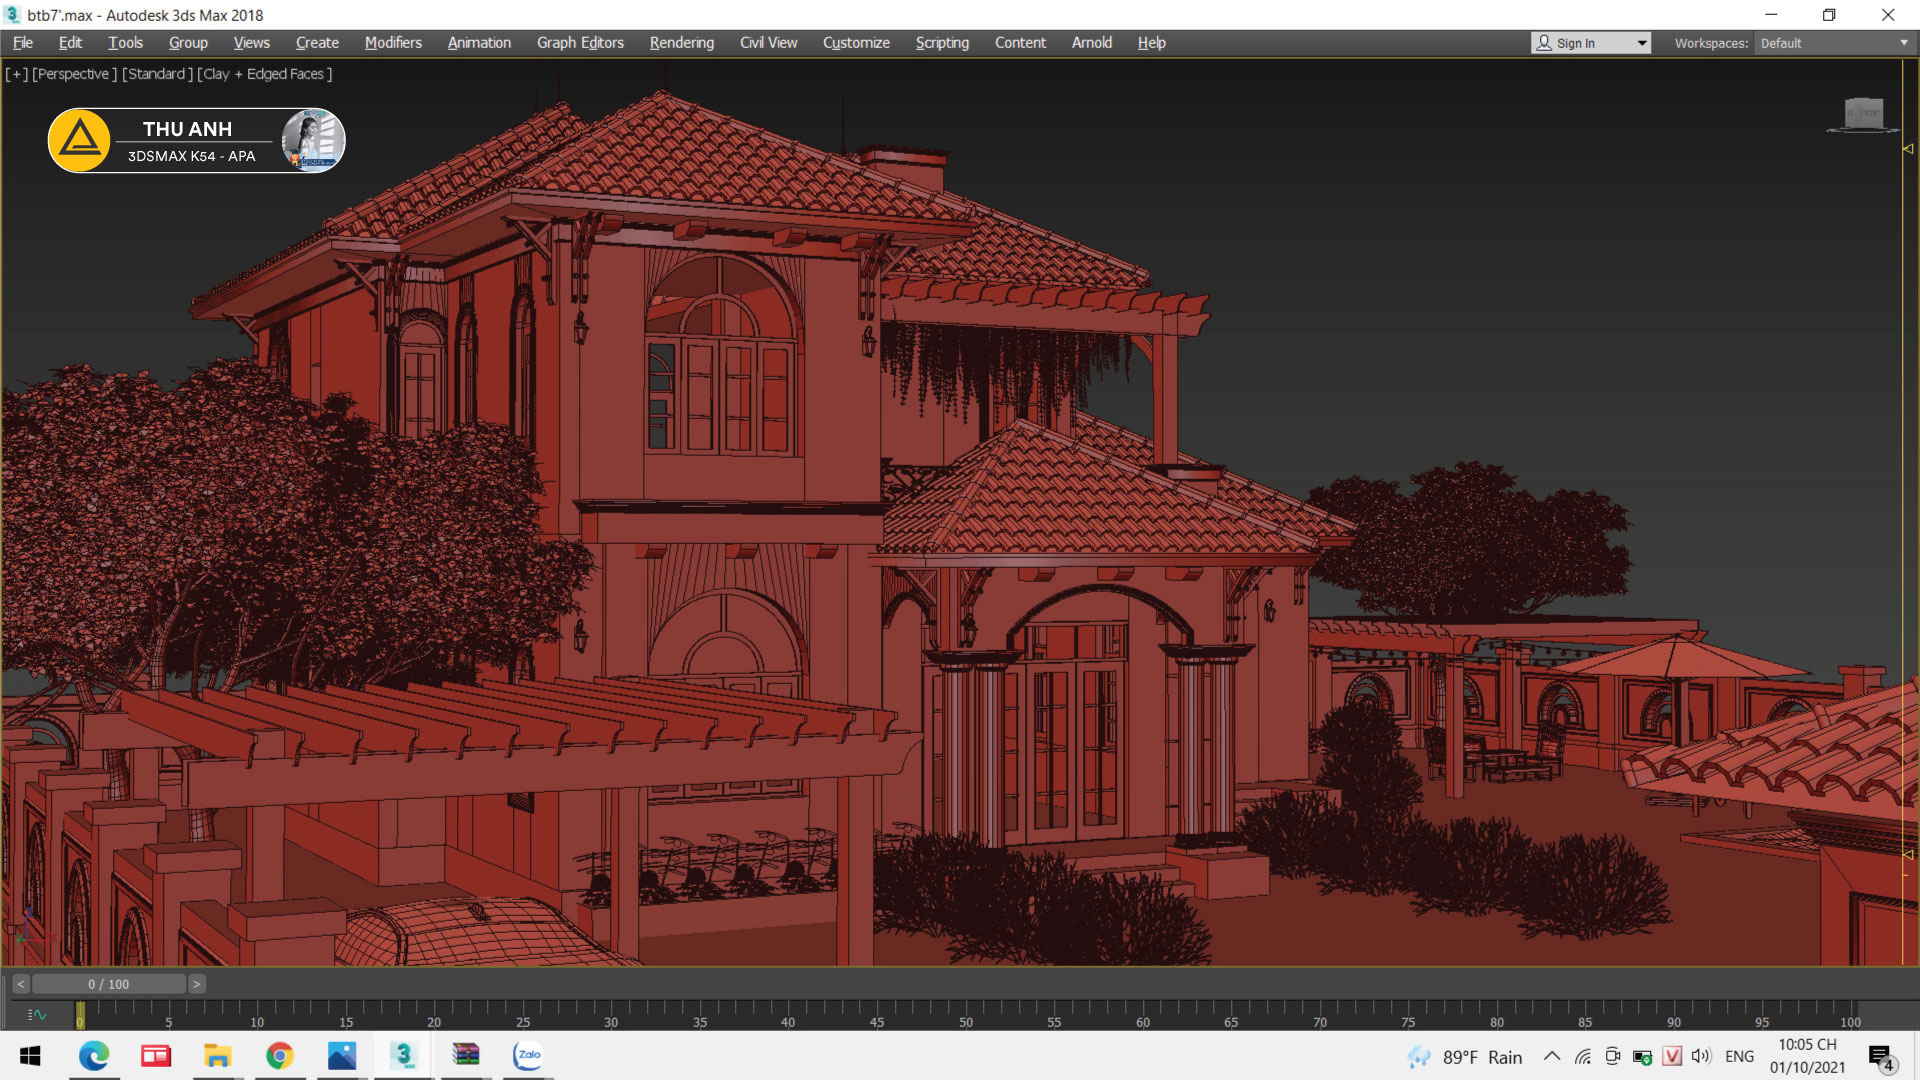Open the mini curve editor toggle icon

pos(36,1014)
